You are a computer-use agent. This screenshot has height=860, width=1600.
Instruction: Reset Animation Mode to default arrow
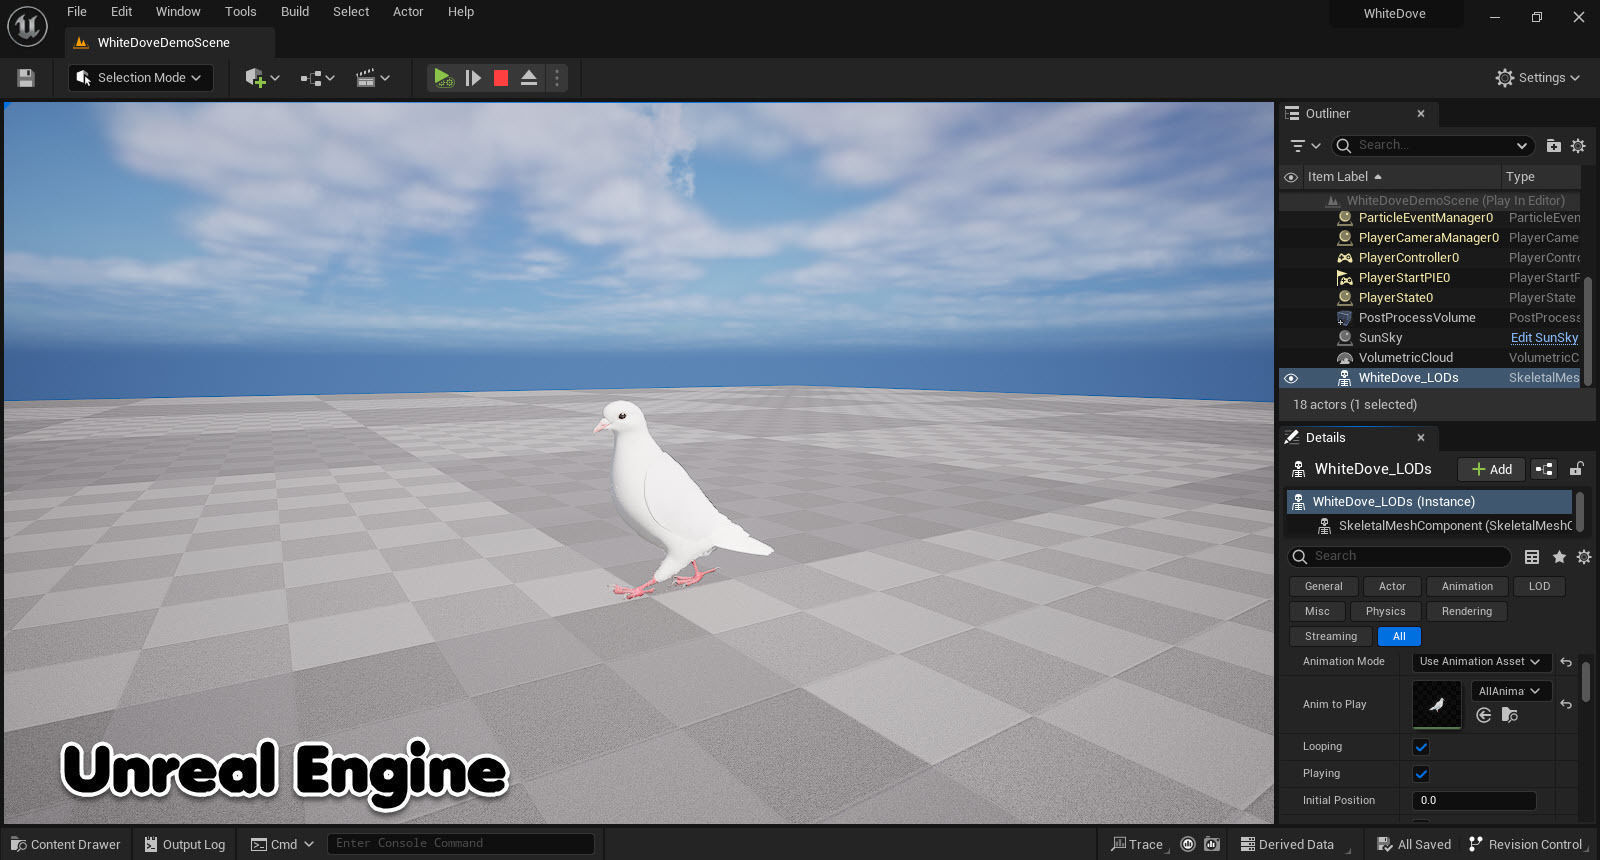coord(1566,663)
